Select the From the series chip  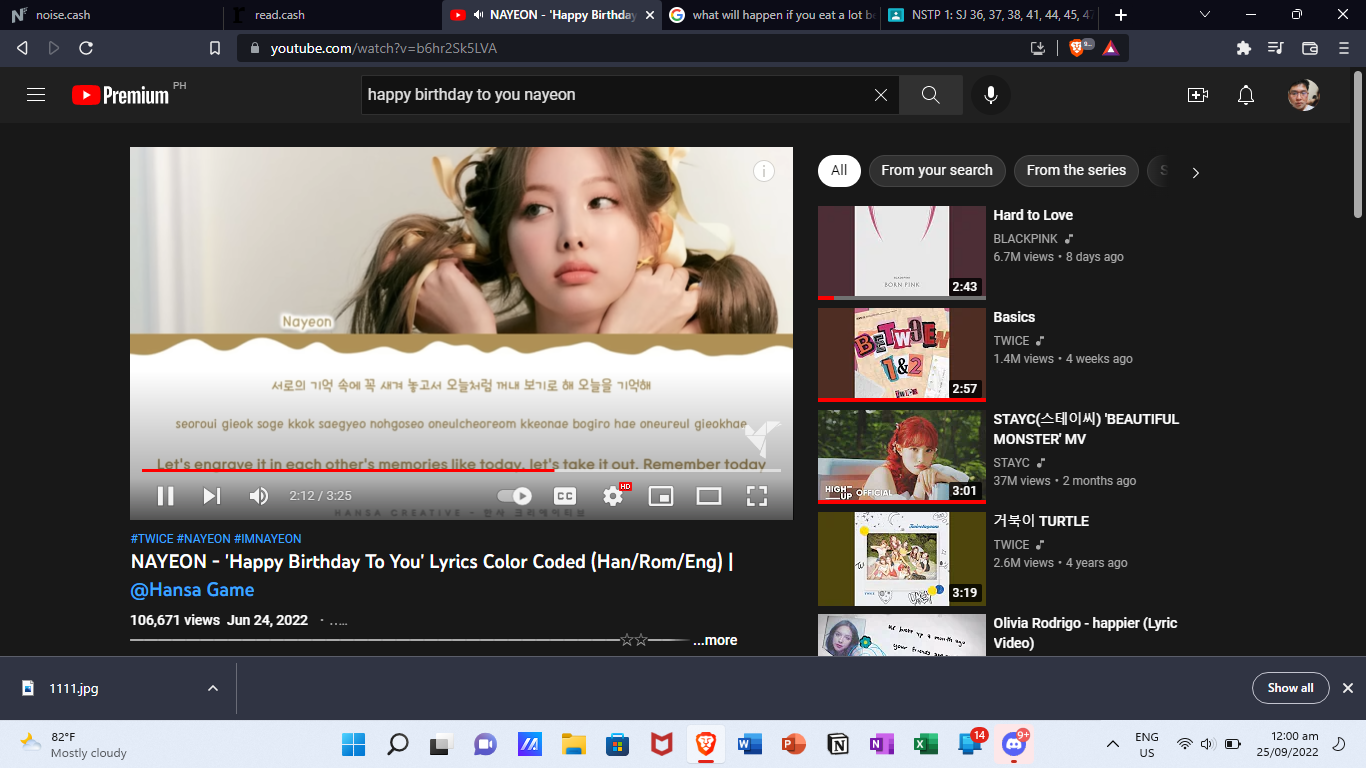click(1076, 171)
